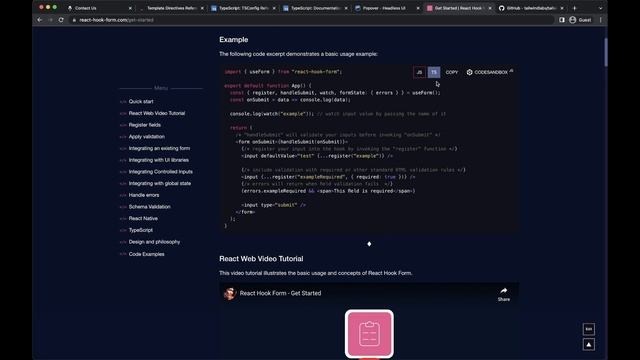
Task: Toggle the browser side panel
Action: 562,20
